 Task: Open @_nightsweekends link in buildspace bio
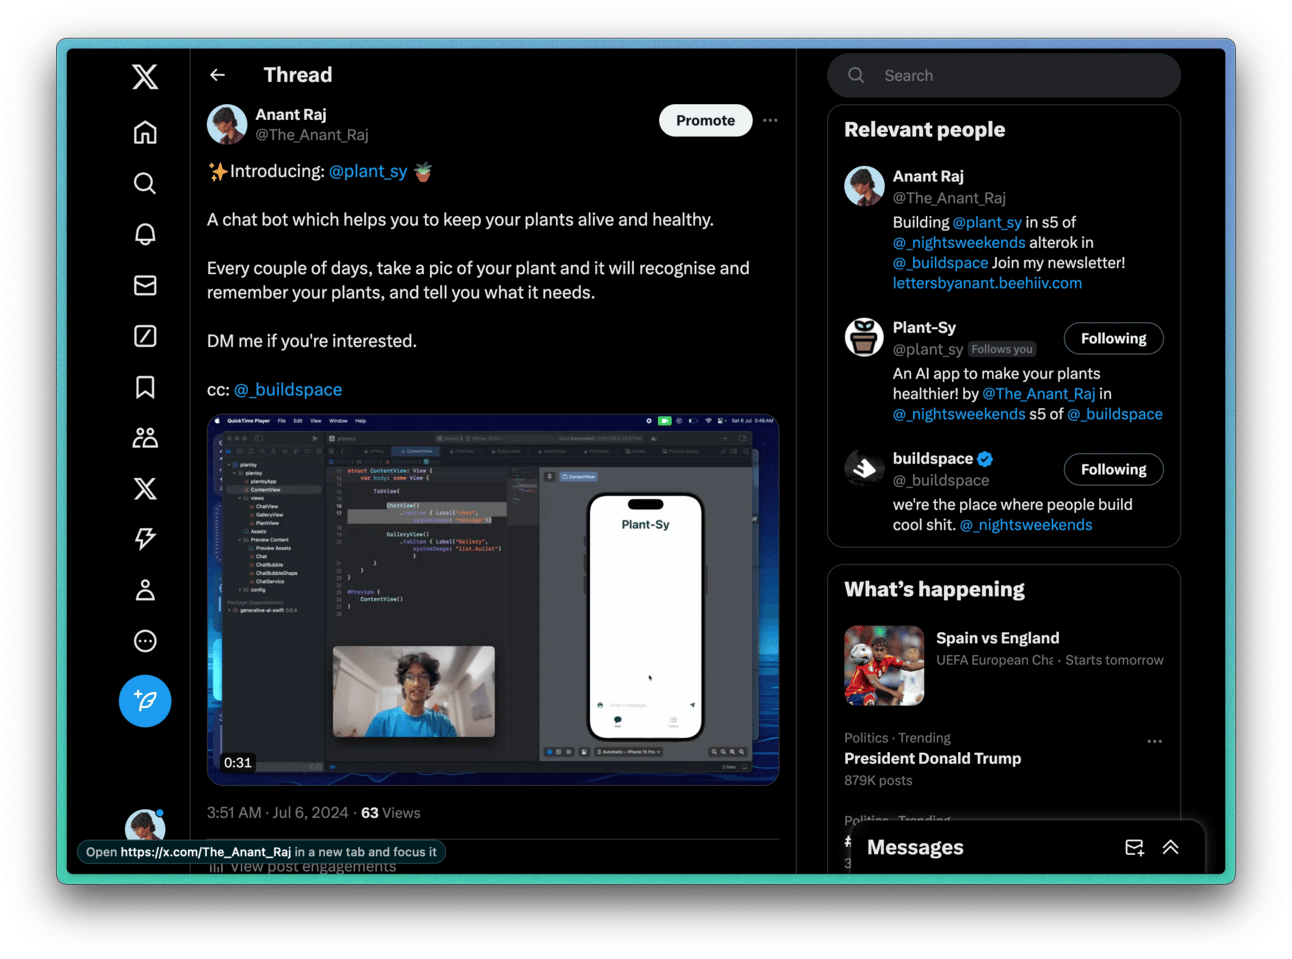click(x=1026, y=525)
